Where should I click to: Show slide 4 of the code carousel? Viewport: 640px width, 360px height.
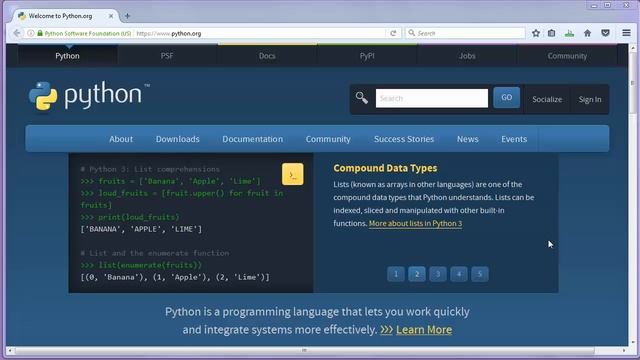click(459, 274)
